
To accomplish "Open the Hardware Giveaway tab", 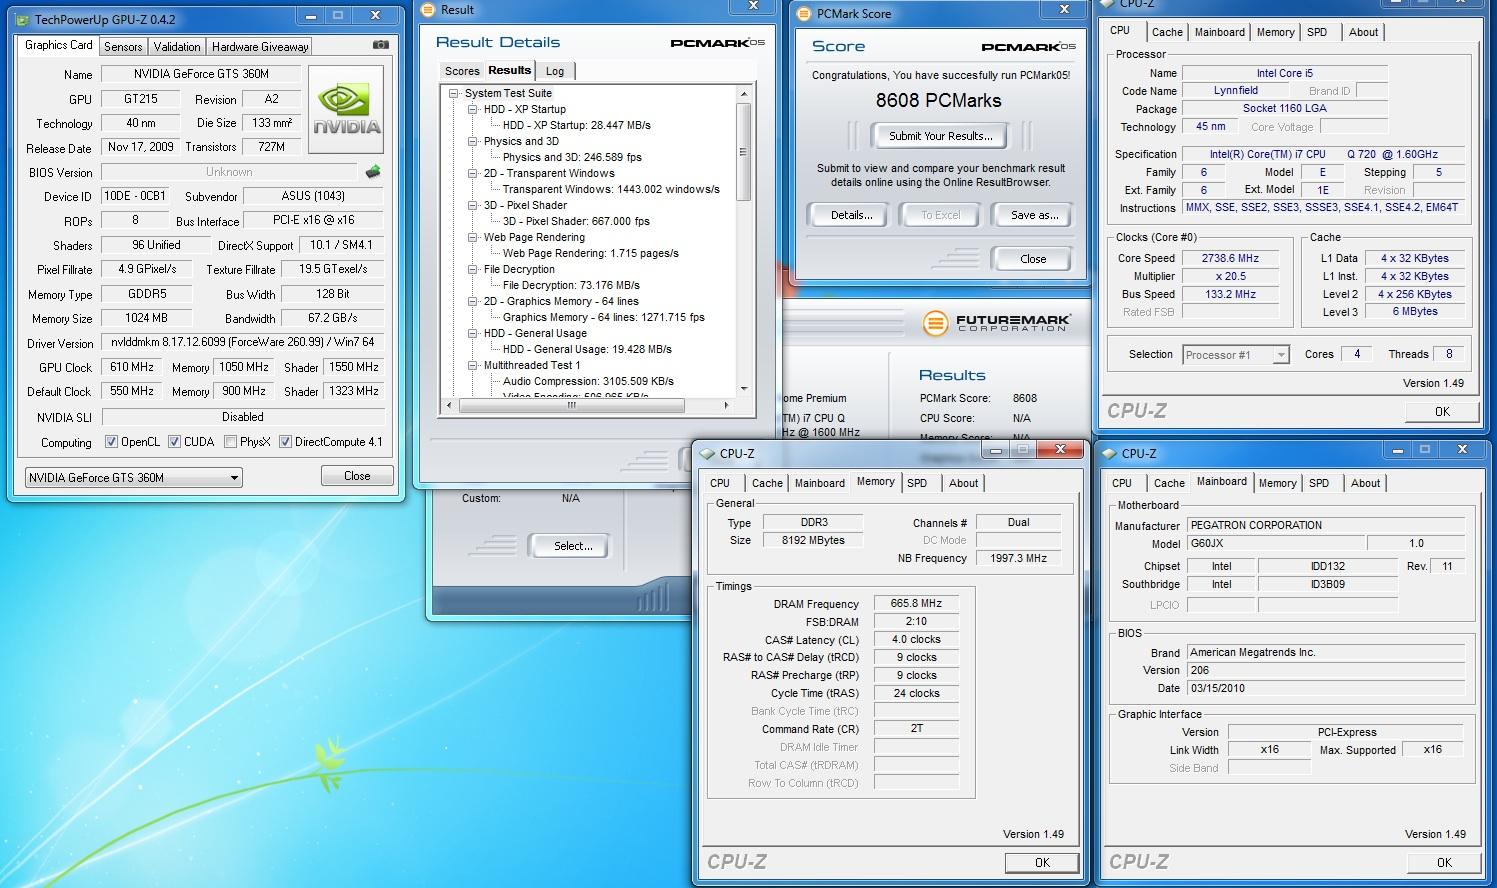I will coord(260,47).
